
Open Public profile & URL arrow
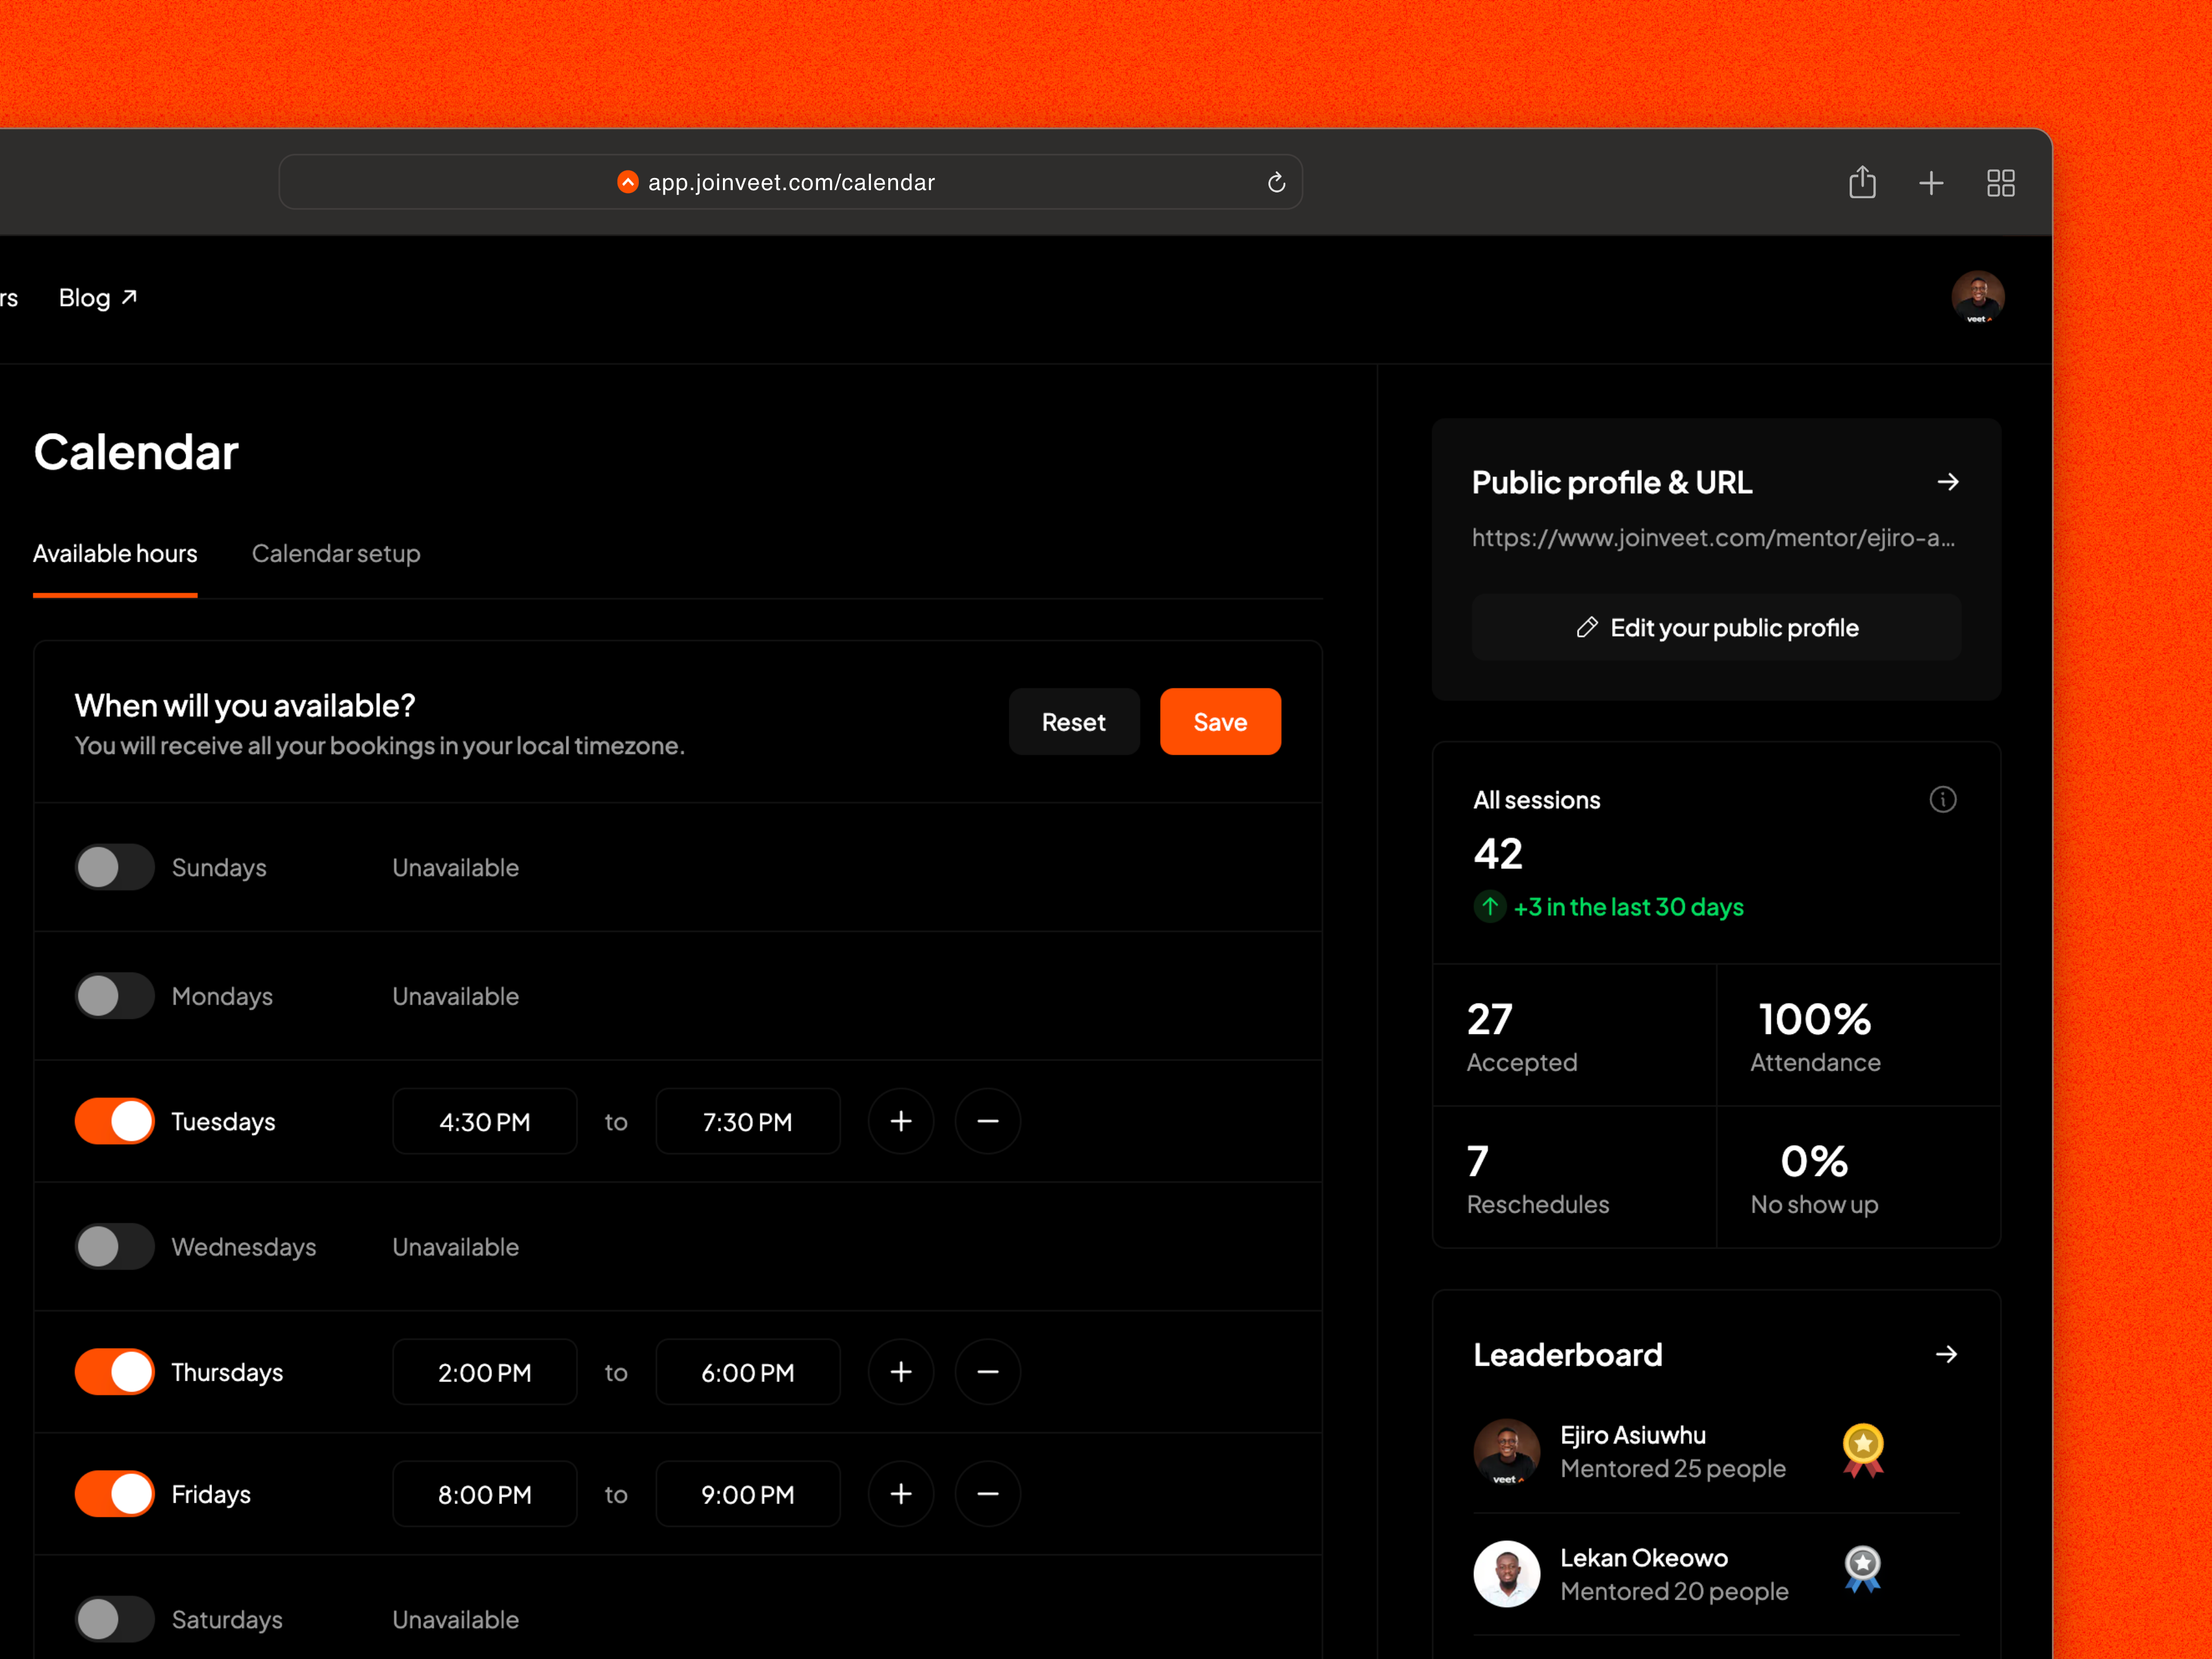(x=1947, y=482)
